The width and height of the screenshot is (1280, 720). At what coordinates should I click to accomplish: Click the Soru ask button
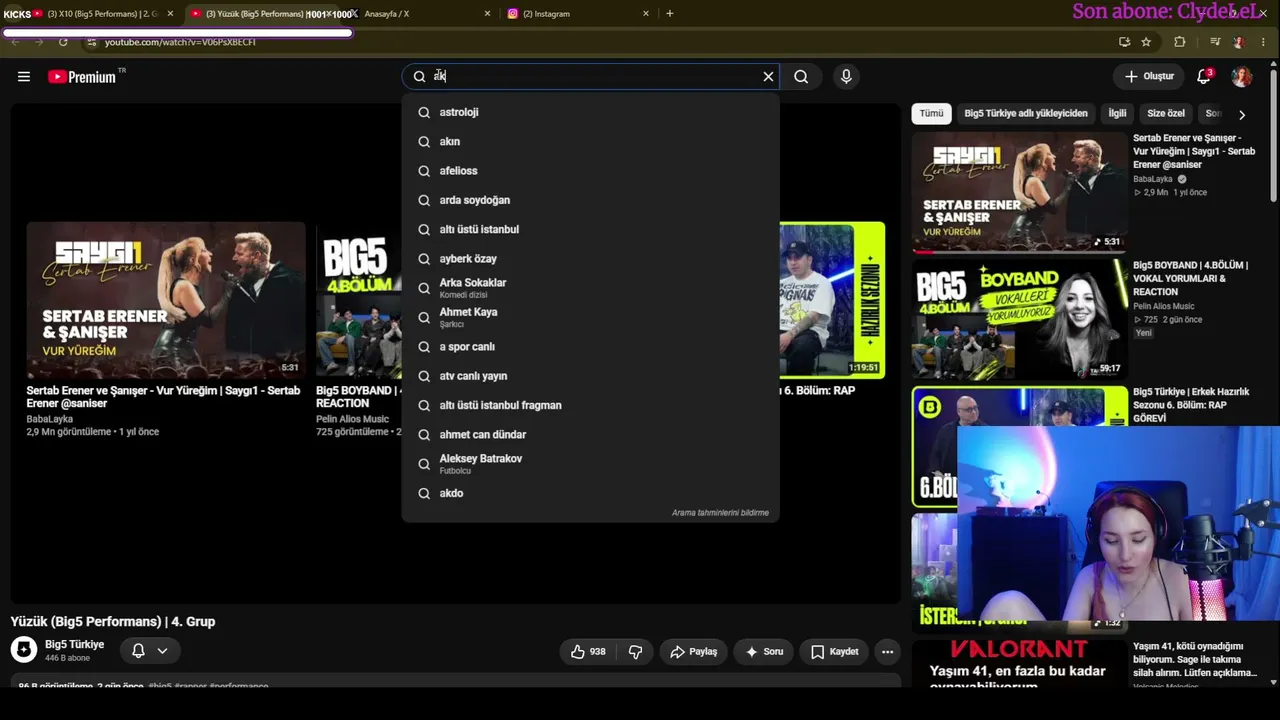764,652
